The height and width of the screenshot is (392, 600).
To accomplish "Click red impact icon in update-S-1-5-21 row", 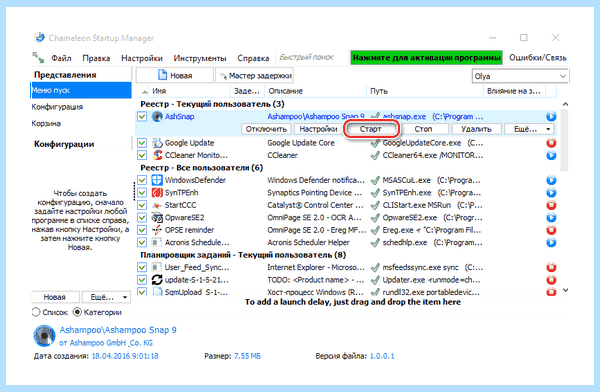I will pos(551,280).
